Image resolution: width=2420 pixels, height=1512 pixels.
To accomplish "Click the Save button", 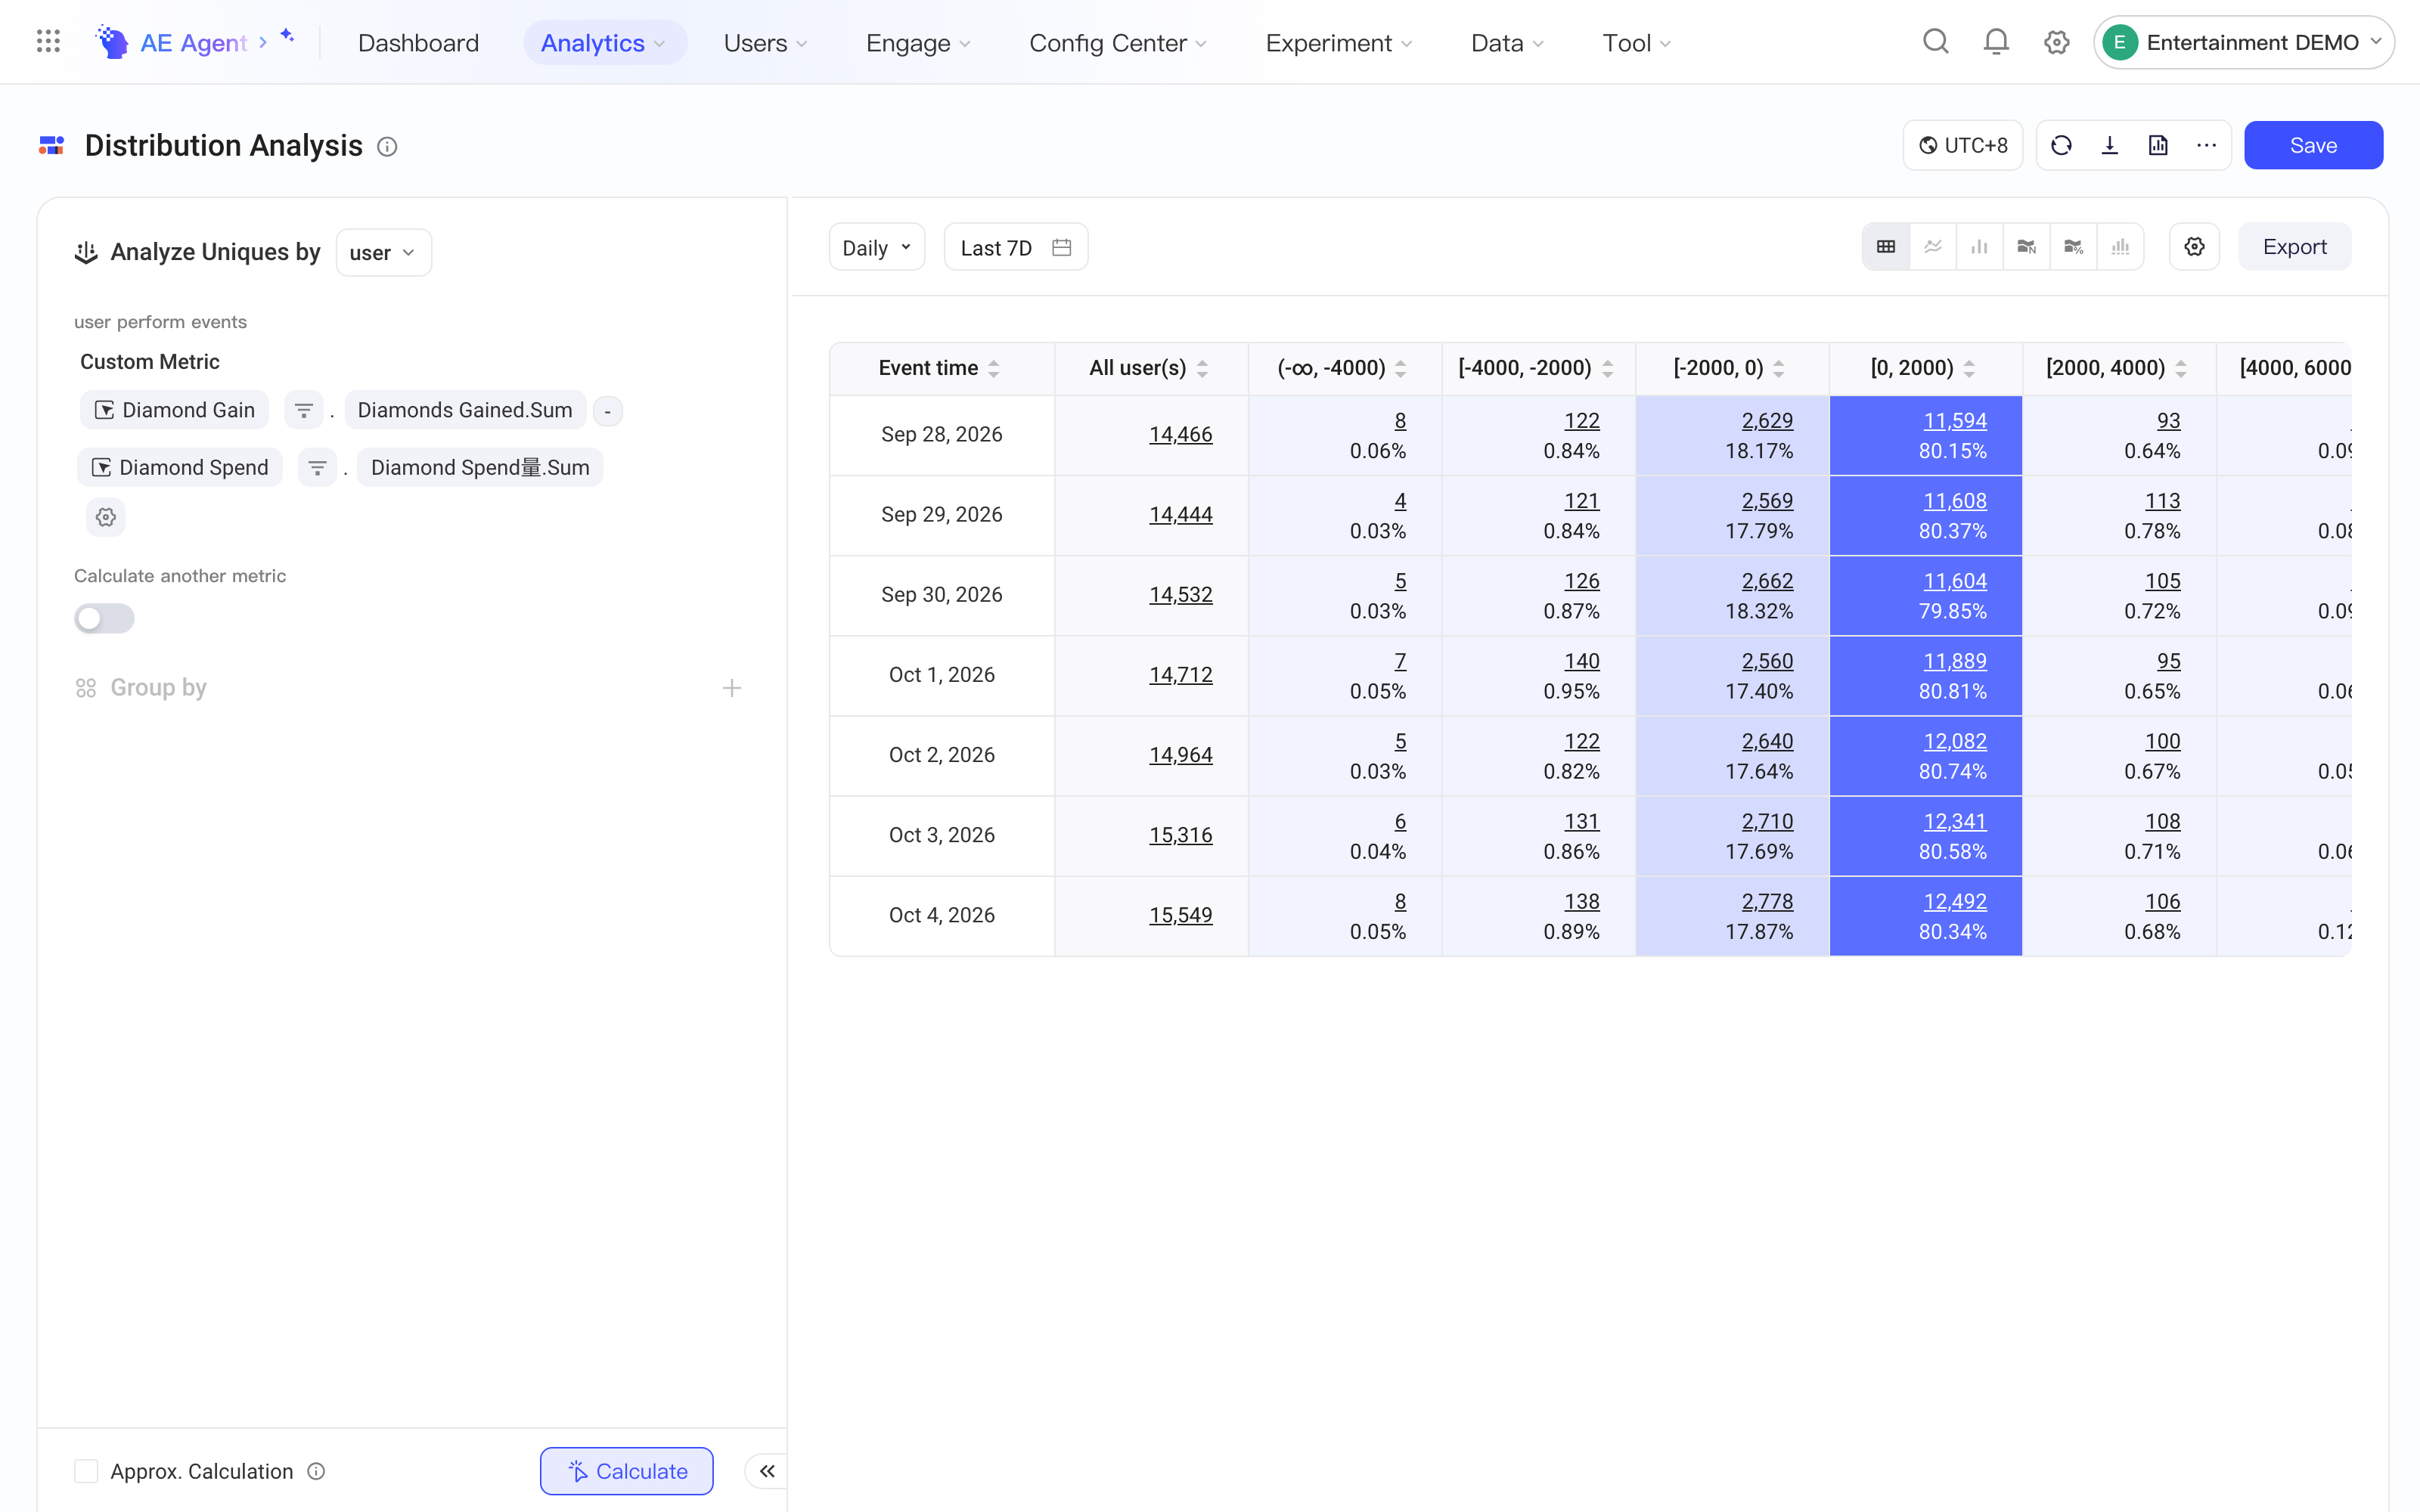I will [2313, 146].
